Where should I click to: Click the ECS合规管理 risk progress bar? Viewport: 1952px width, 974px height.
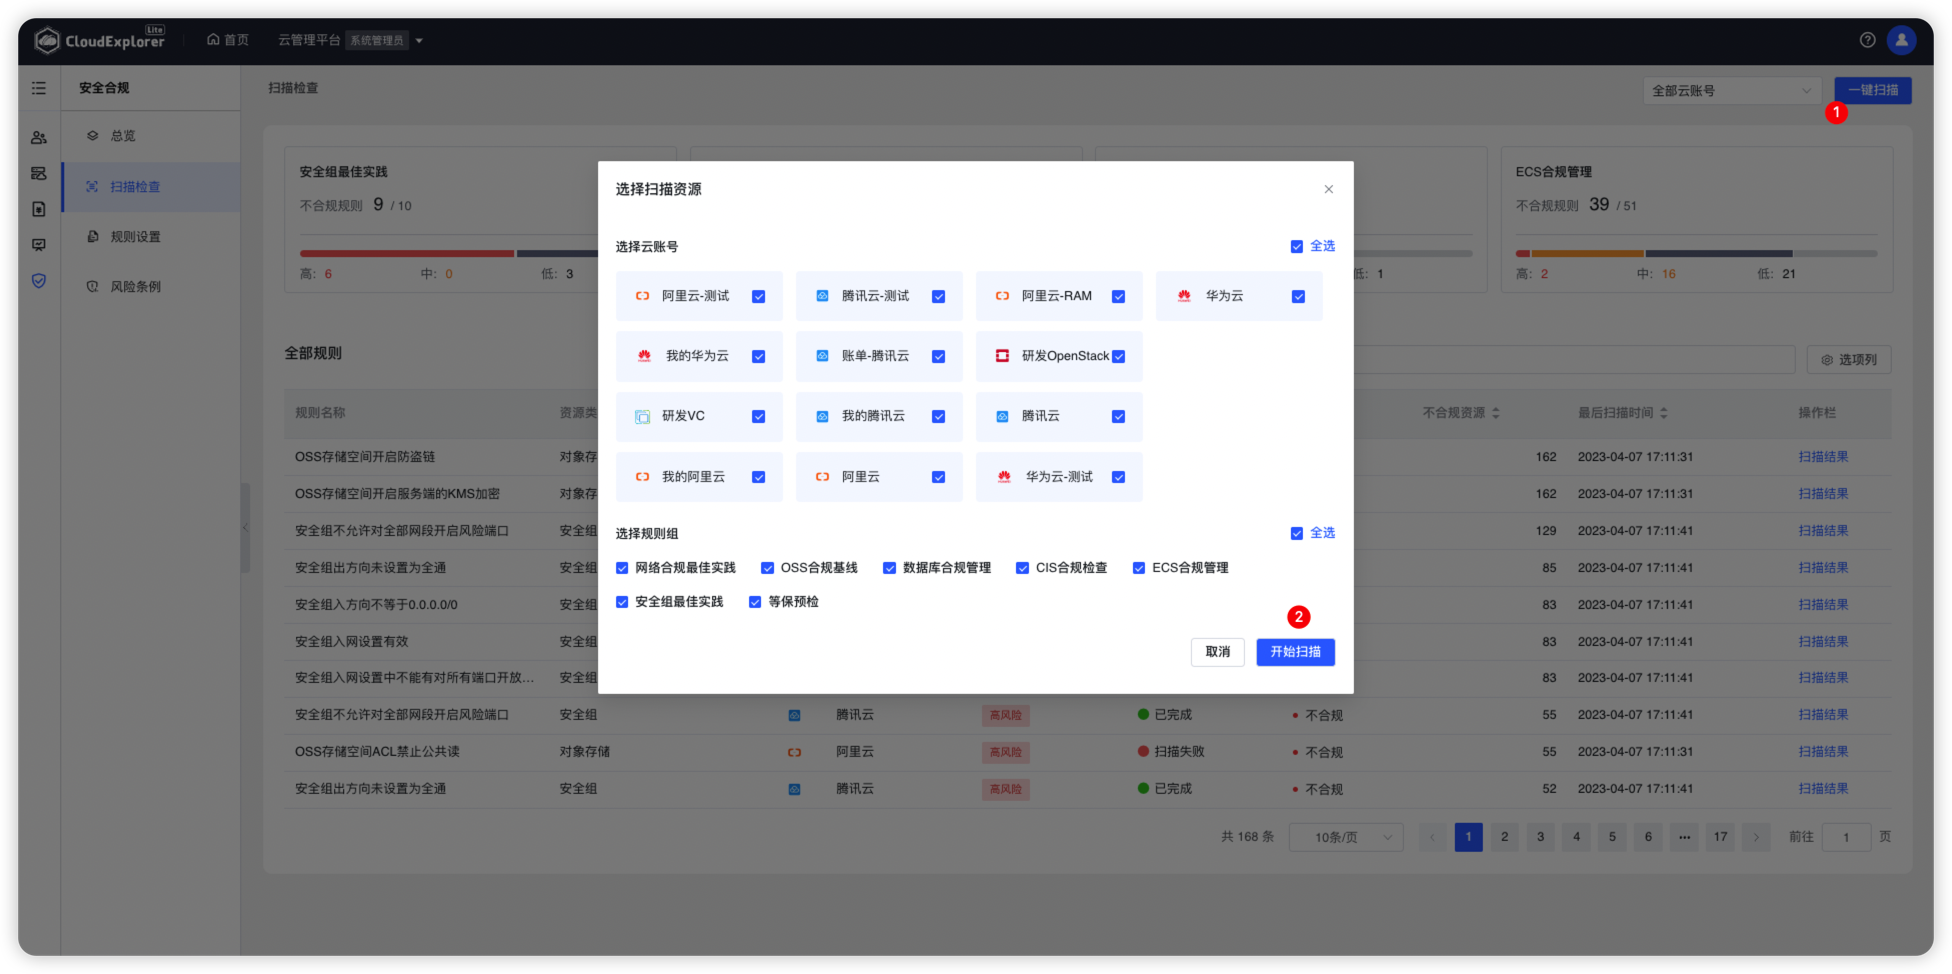point(1697,253)
